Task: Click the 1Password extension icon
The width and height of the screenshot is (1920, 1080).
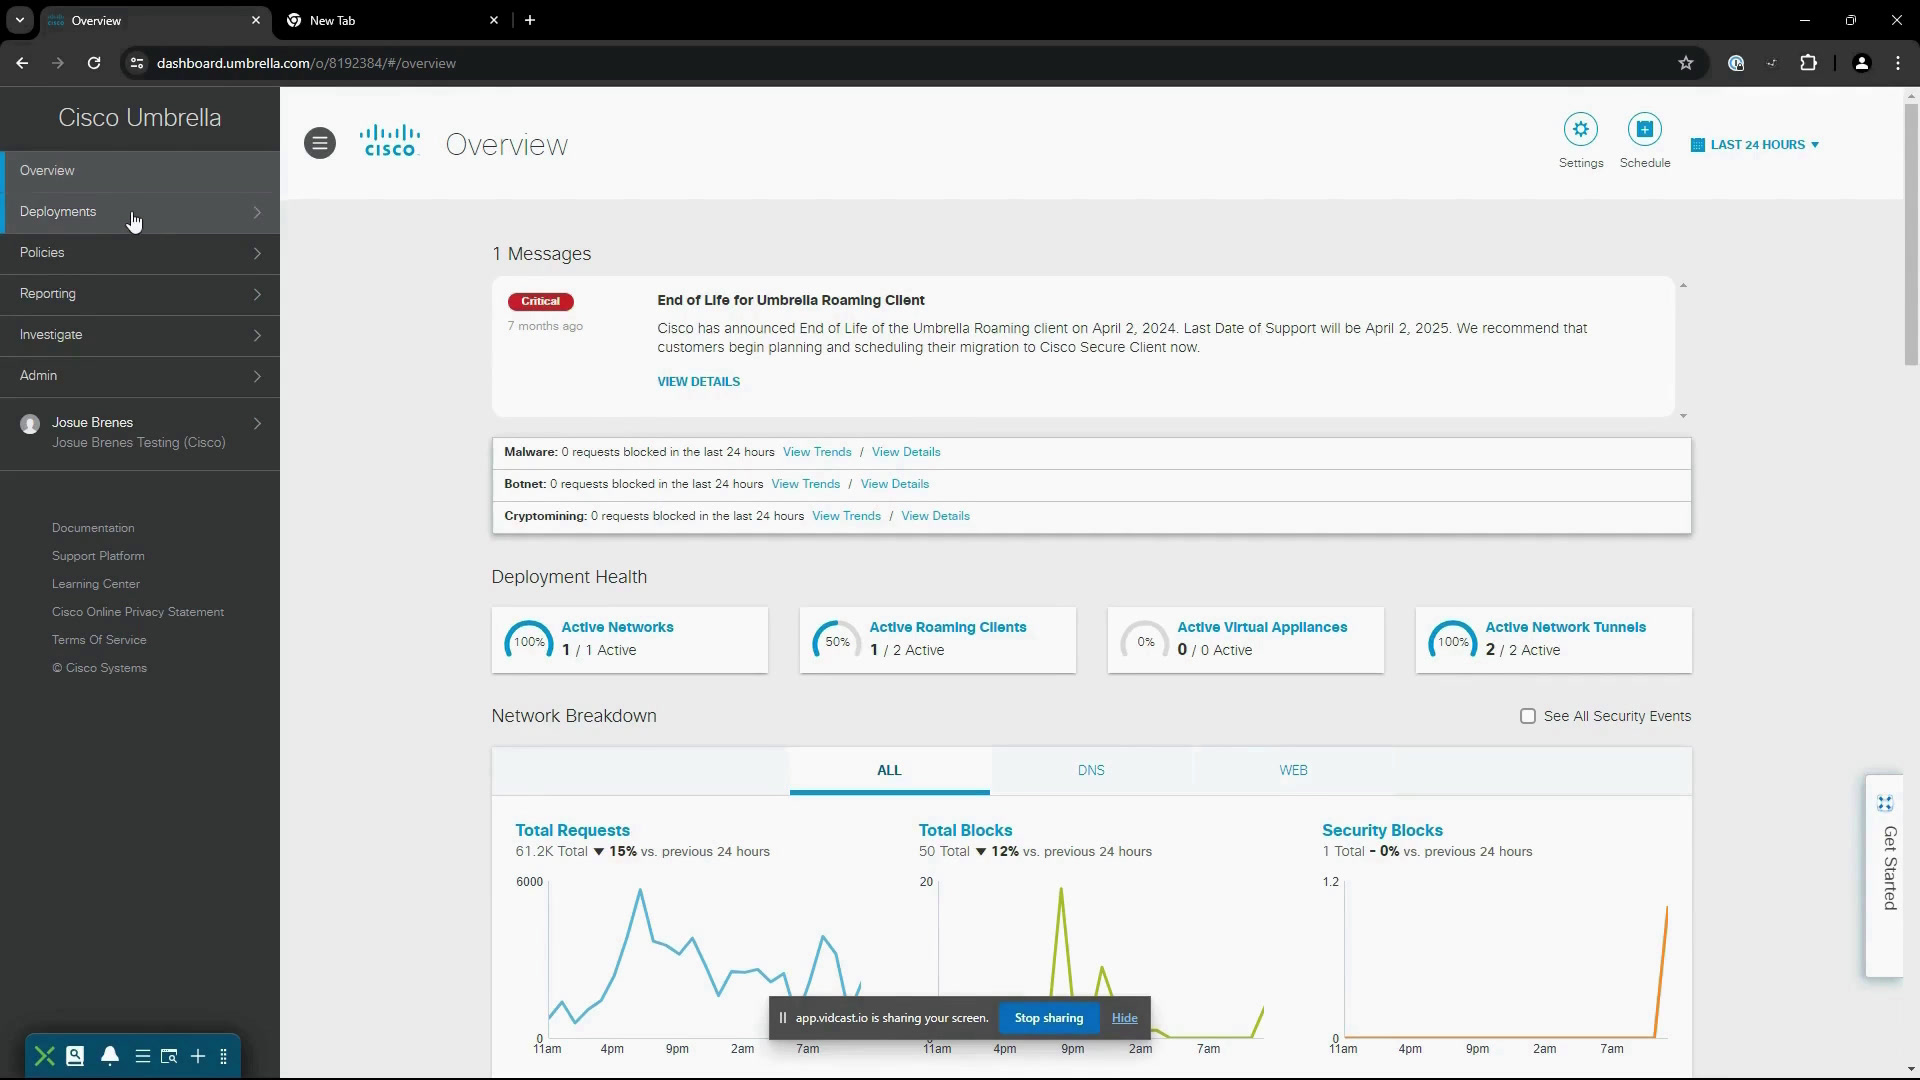Action: click(x=1736, y=63)
